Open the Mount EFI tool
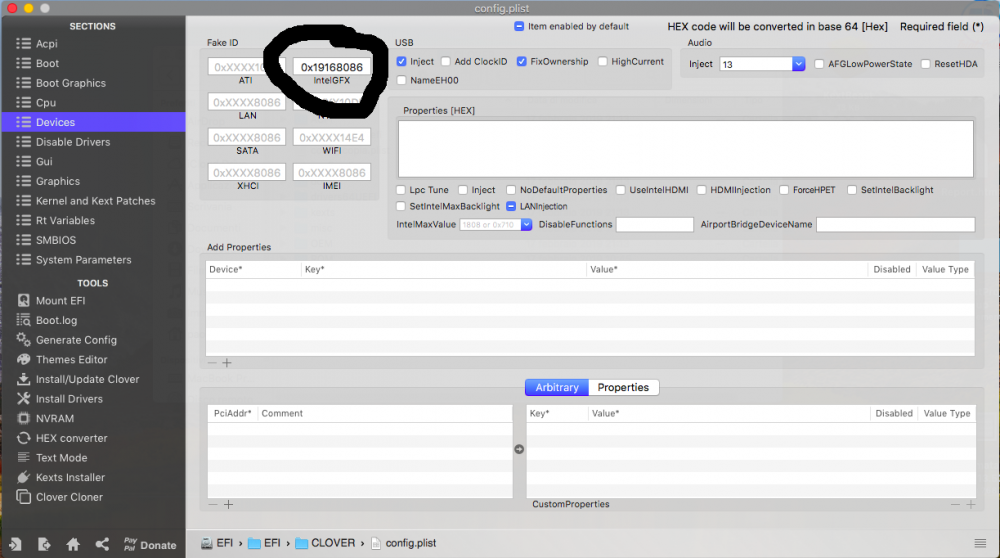This screenshot has width=1000, height=558. click(60, 300)
